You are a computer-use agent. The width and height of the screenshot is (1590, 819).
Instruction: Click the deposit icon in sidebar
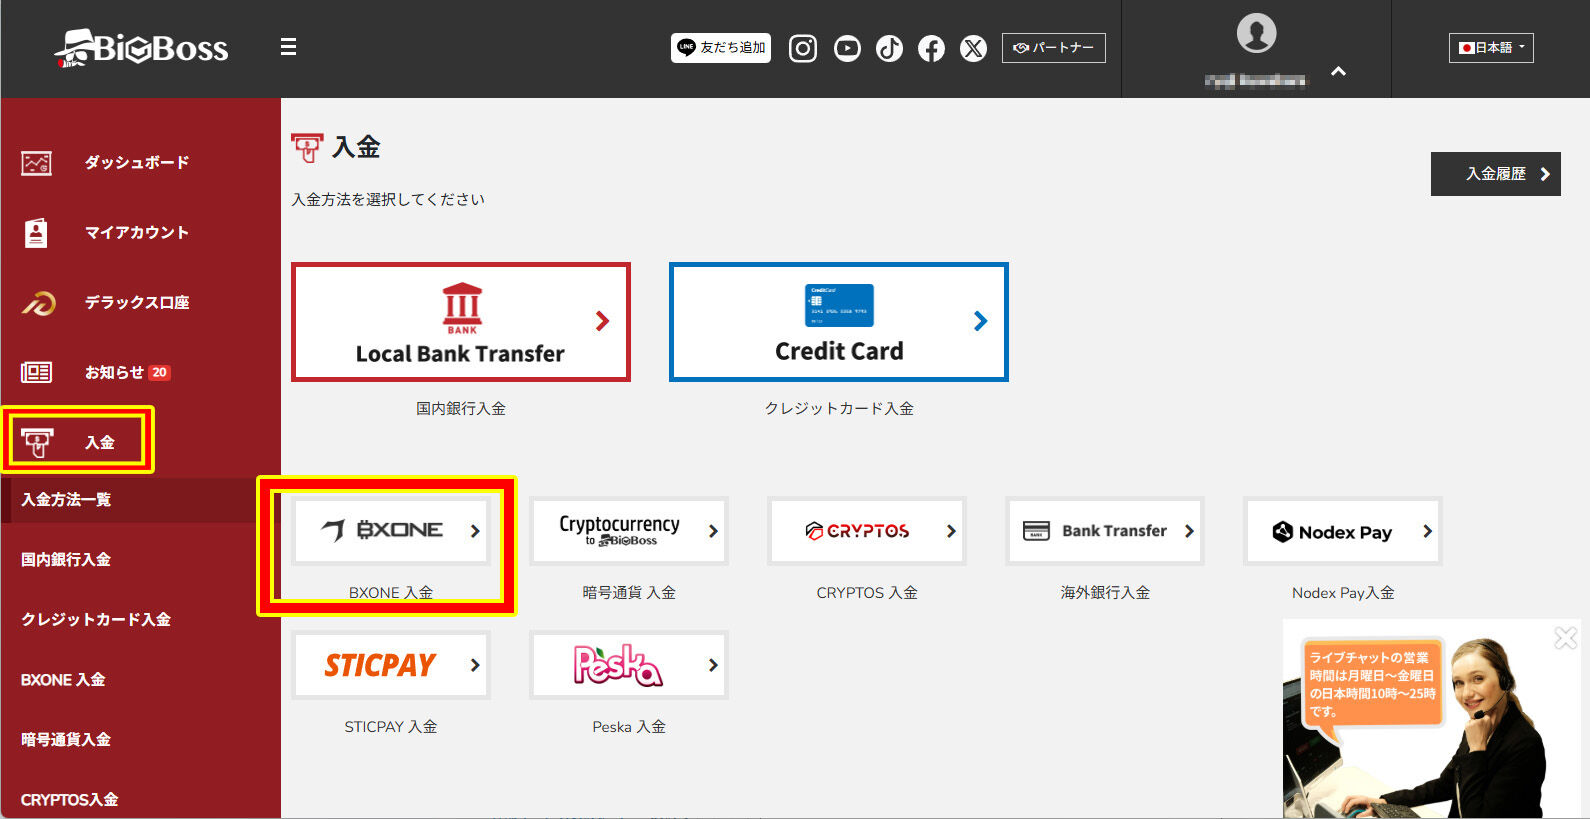tap(37, 442)
